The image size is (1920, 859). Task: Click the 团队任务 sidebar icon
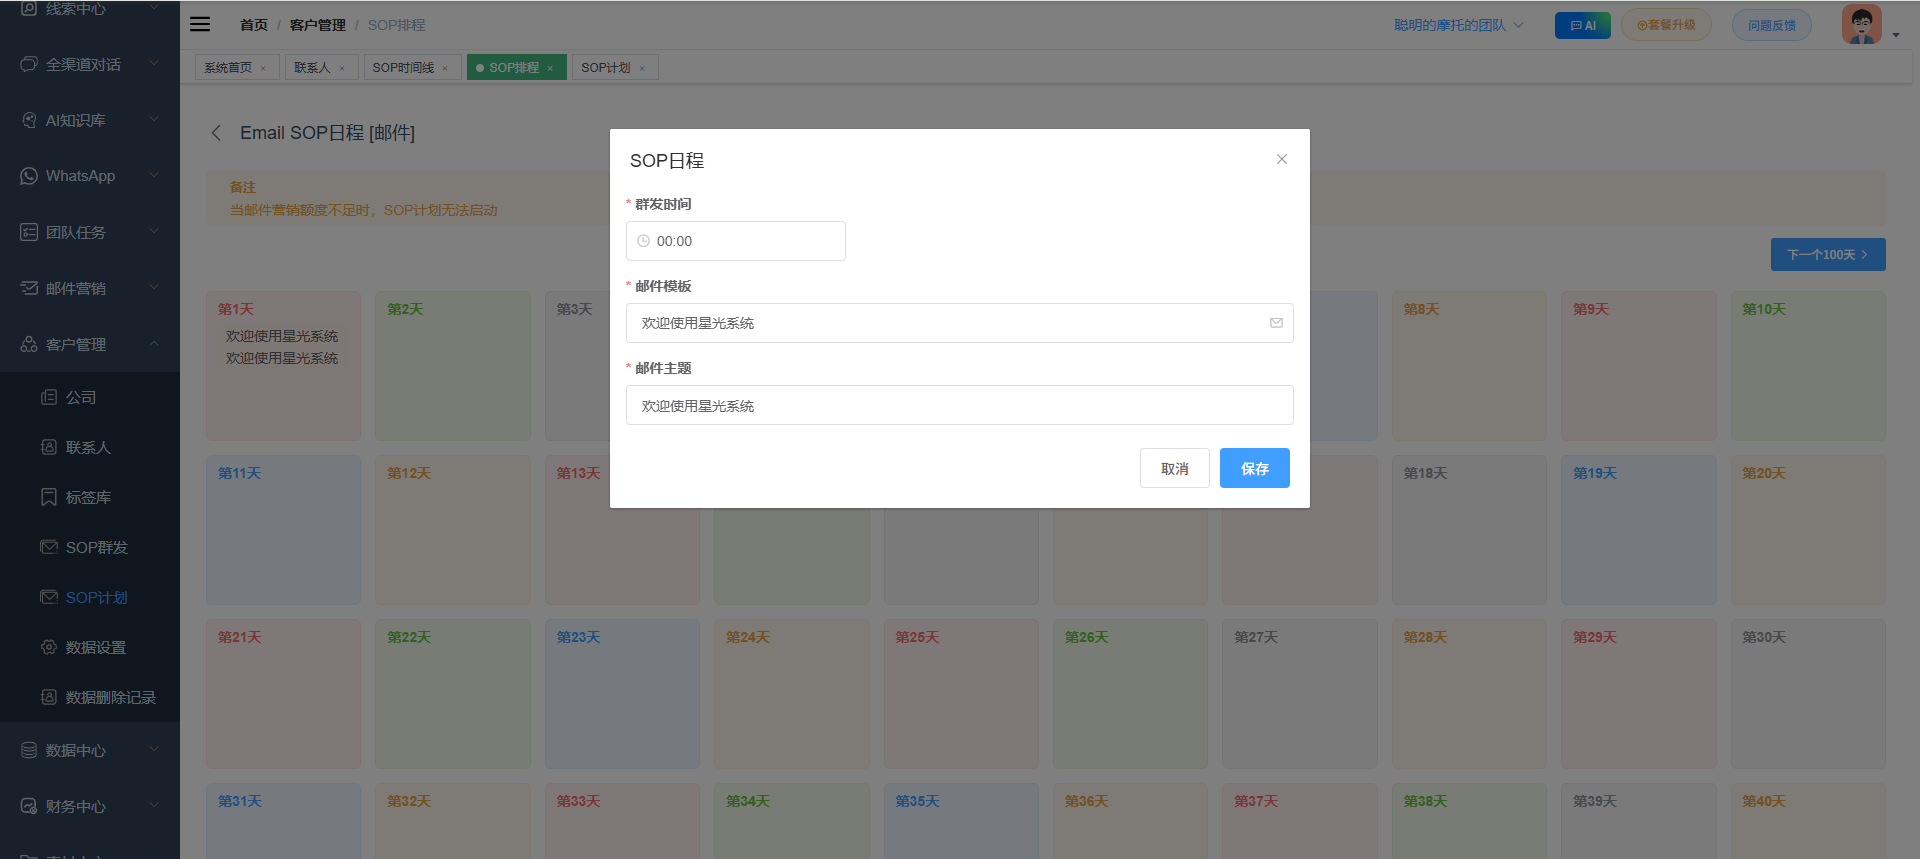(29, 232)
